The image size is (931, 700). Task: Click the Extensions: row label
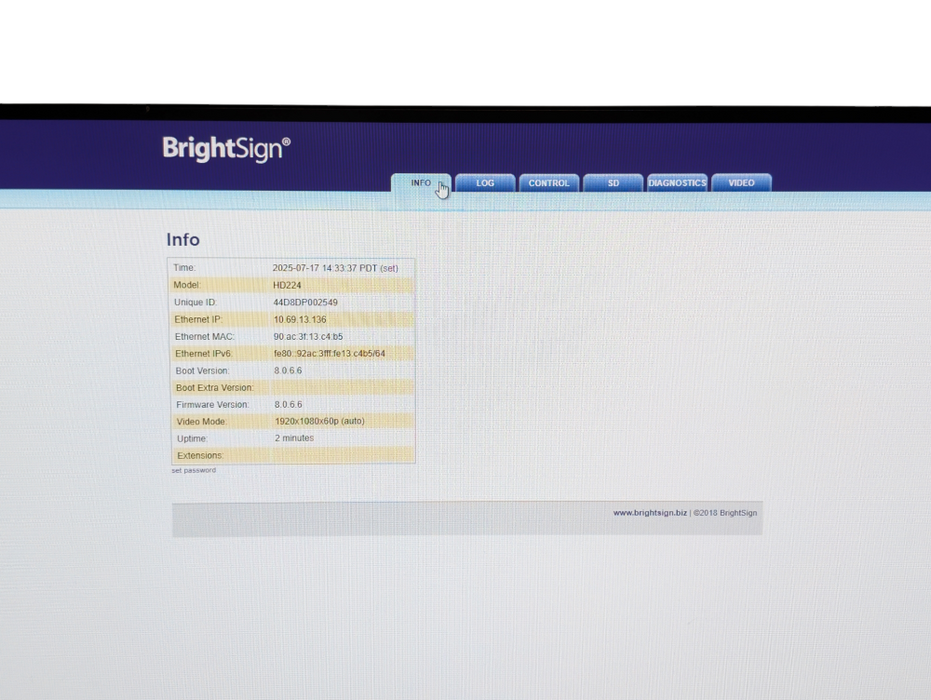click(200, 455)
